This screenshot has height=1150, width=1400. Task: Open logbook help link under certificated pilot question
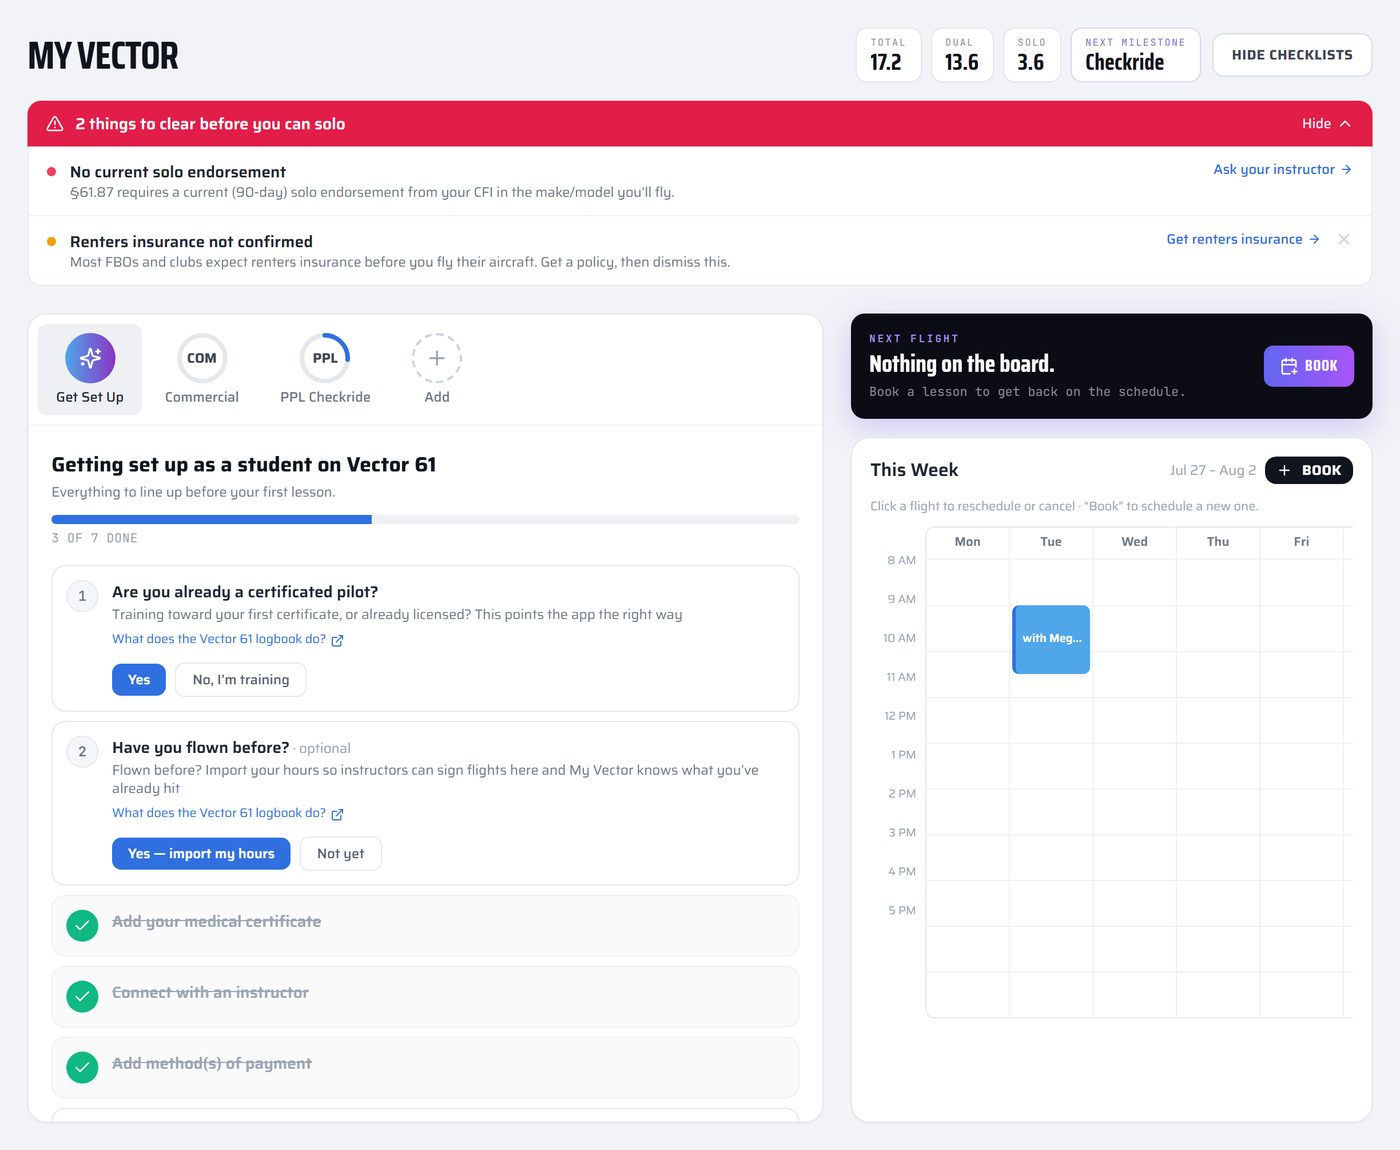click(228, 639)
